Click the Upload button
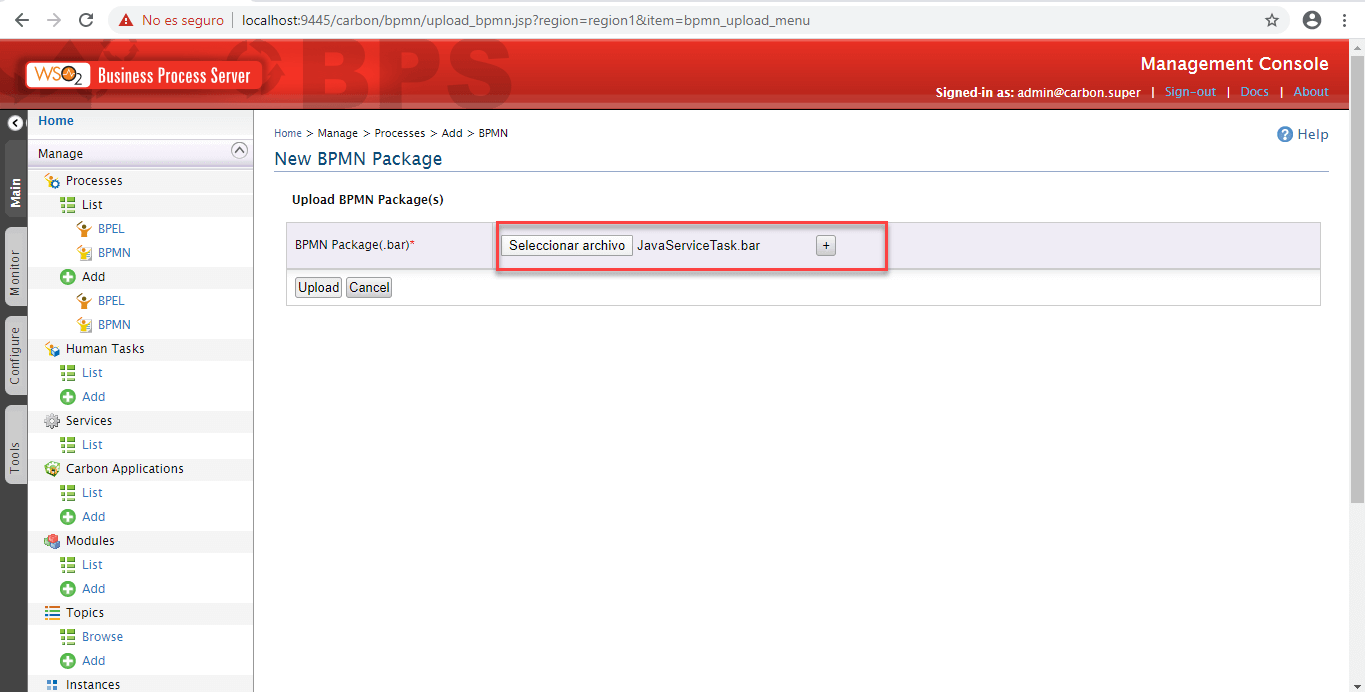 click(317, 287)
